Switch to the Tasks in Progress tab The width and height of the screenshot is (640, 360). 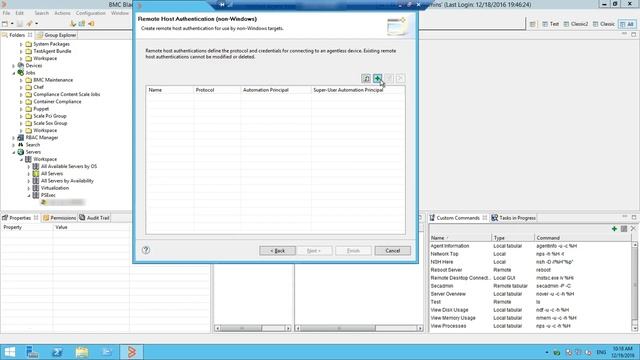[513, 218]
